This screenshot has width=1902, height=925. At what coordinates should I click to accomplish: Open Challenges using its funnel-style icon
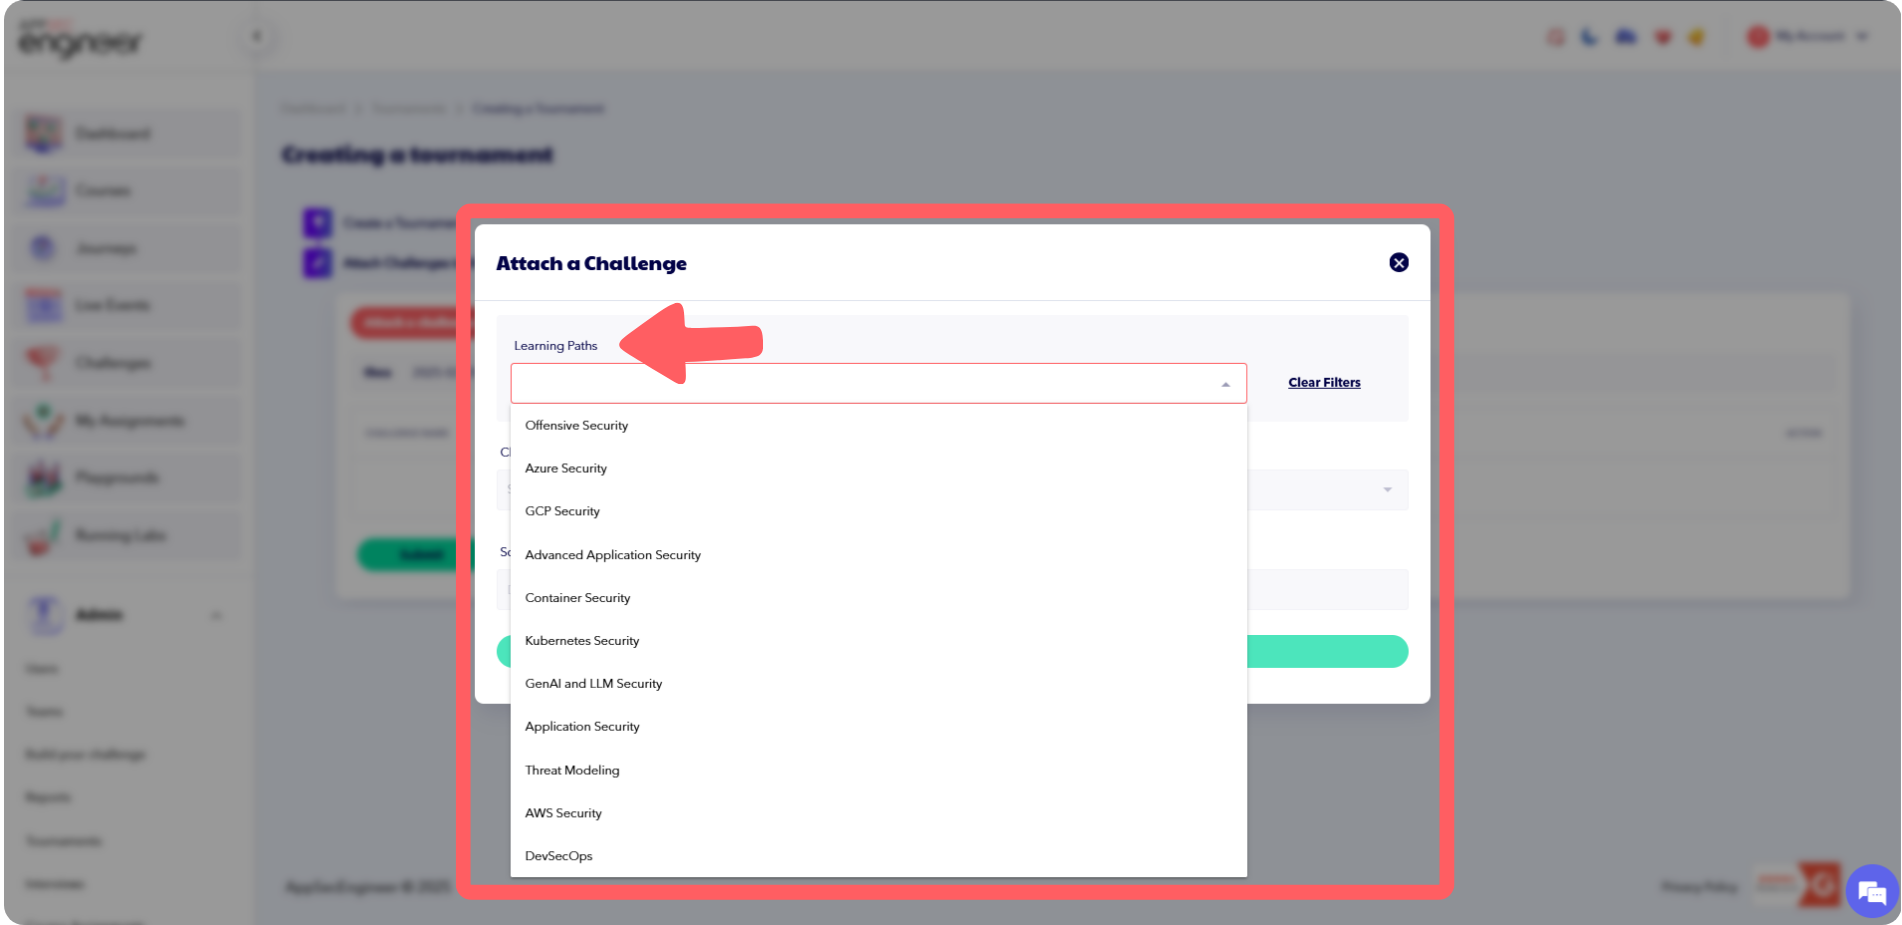click(42, 362)
